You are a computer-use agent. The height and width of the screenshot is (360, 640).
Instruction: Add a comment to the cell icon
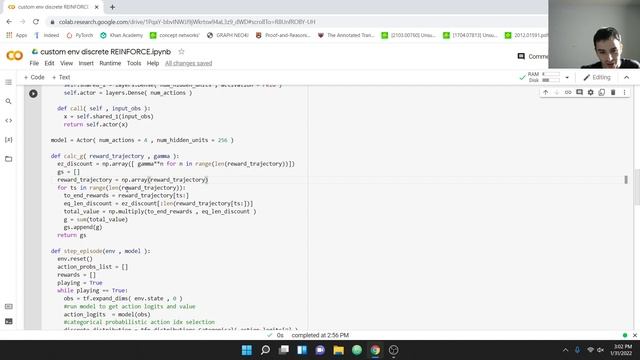(x=579, y=93)
